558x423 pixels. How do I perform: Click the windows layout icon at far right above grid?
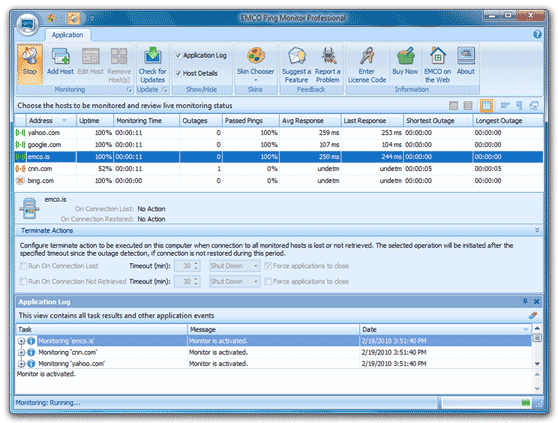534,105
